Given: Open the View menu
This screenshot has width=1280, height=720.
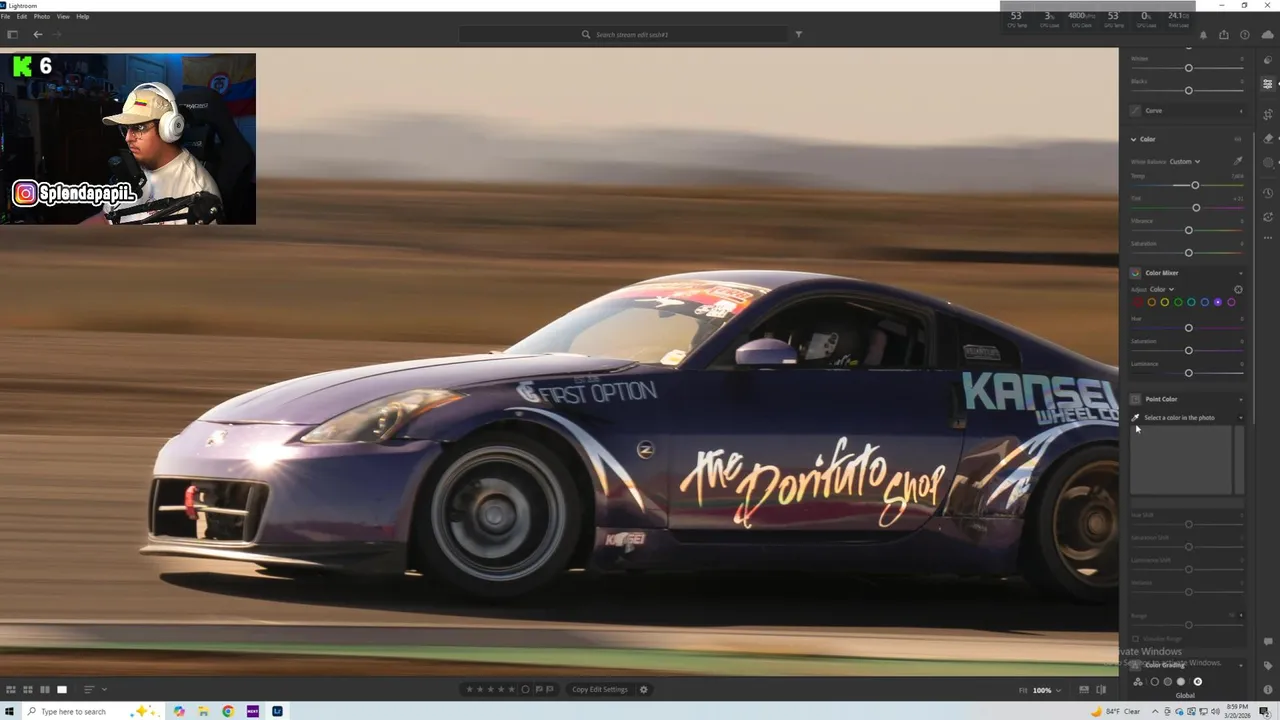Looking at the screenshot, I should click(x=63, y=16).
